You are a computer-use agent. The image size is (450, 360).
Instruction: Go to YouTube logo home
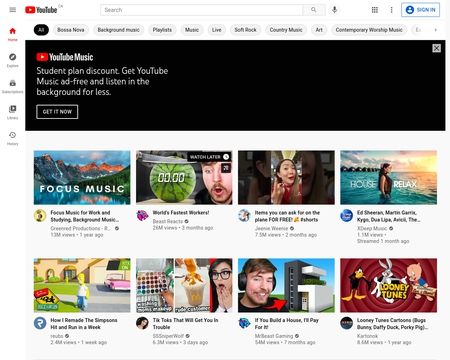pos(41,10)
